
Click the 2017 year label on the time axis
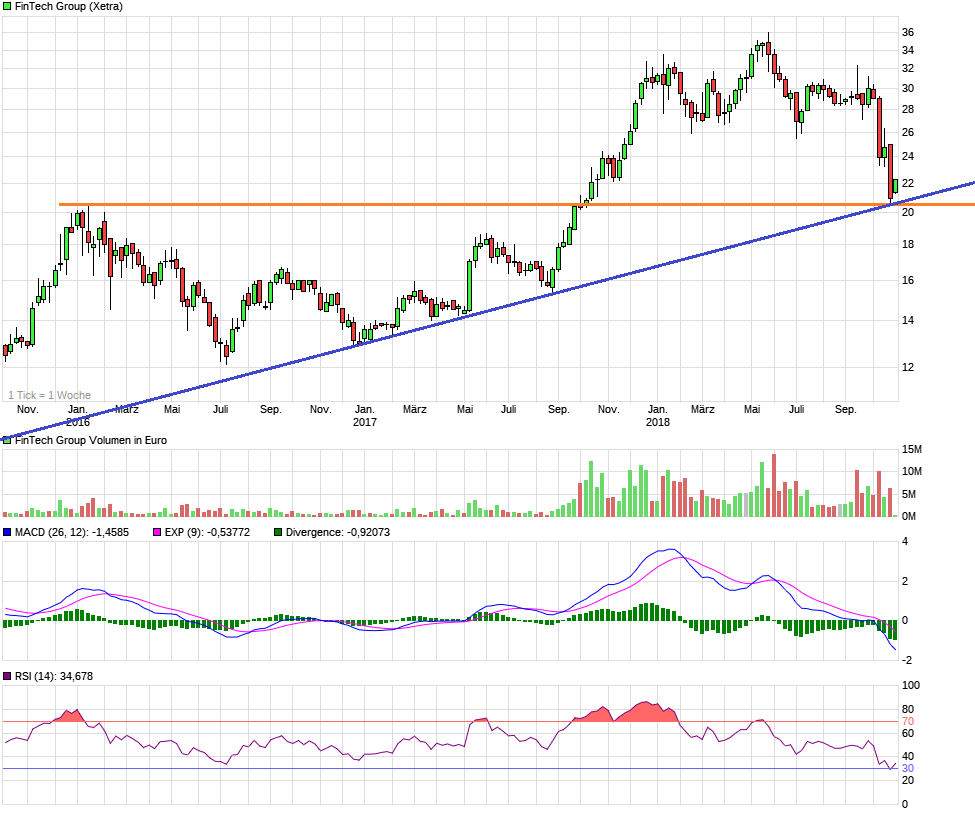364,422
